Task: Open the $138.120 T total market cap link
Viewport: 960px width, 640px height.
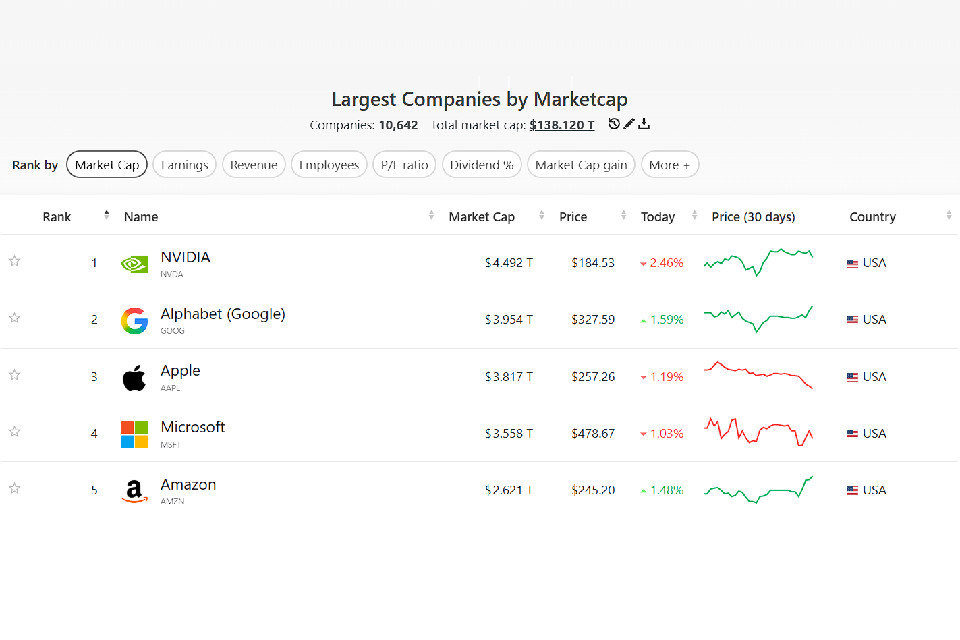Action: pos(562,125)
